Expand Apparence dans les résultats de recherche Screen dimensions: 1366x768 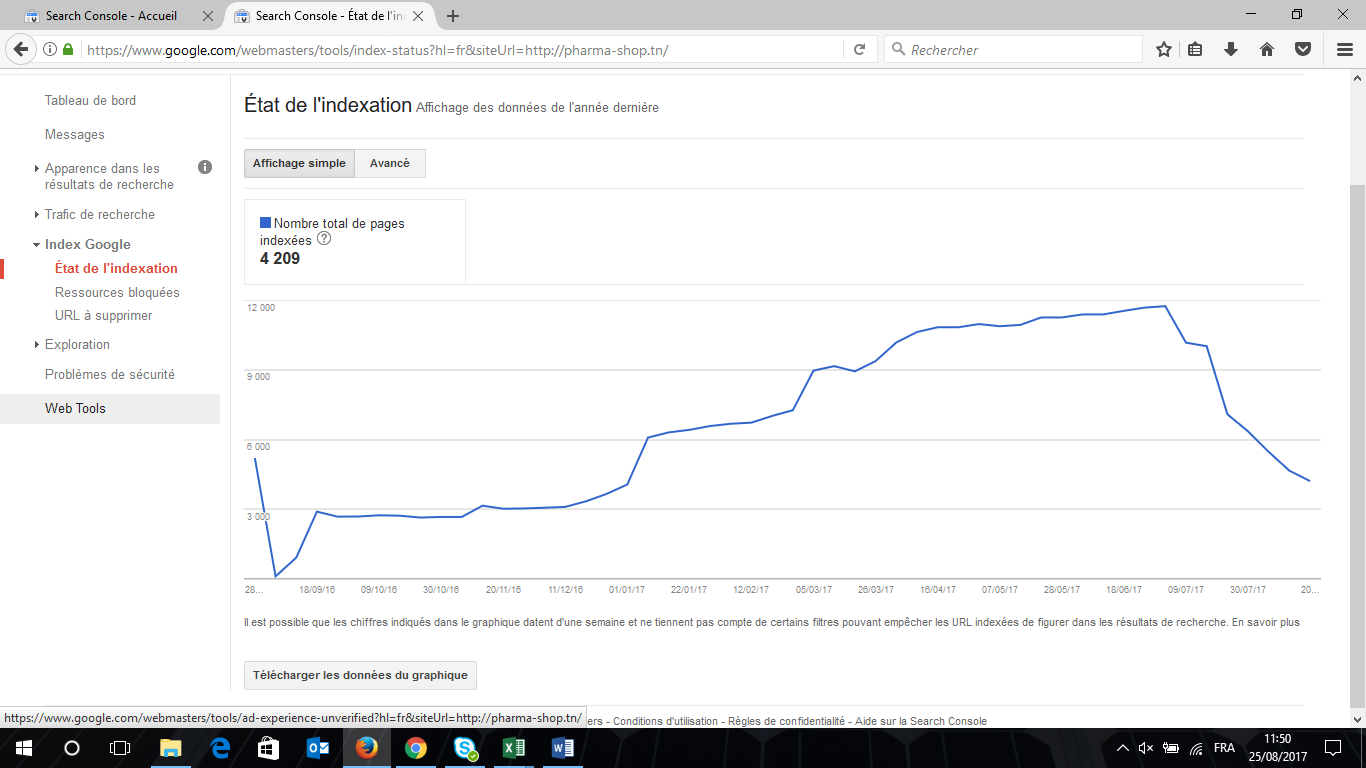pyautogui.click(x=109, y=176)
